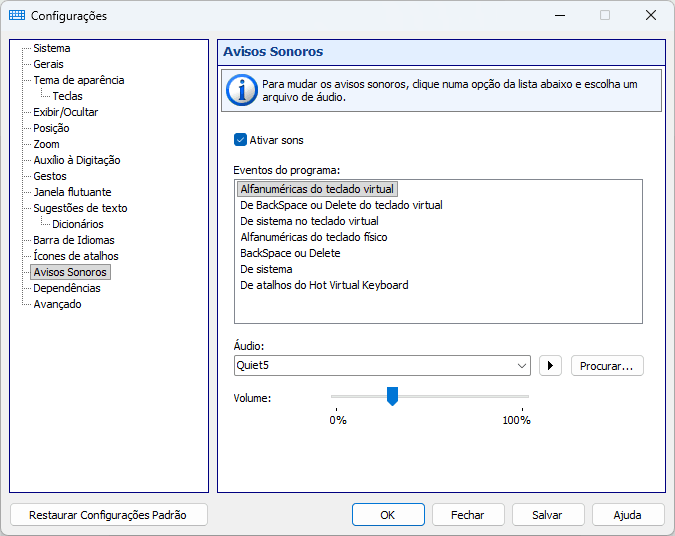Play the selected Quiet5 audio preview
The height and width of the screenshot is (536, 675).
tap(550, 366)
